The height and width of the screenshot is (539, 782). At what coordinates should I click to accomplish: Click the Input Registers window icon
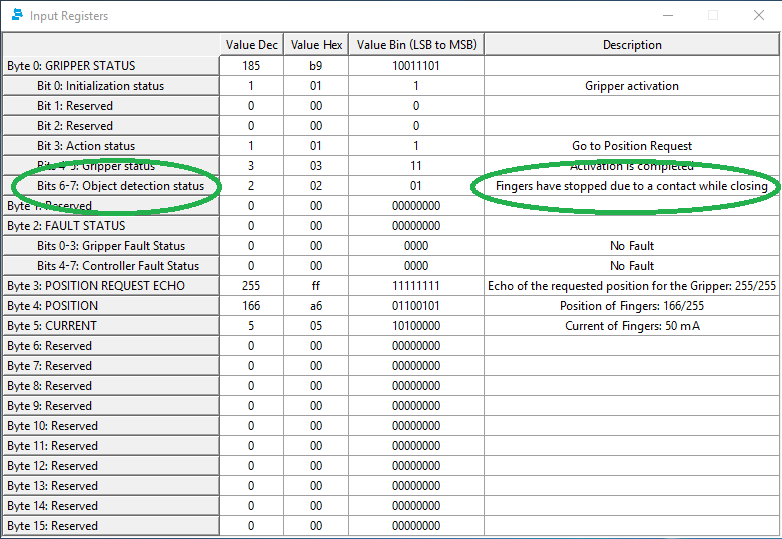coord(15,16)
